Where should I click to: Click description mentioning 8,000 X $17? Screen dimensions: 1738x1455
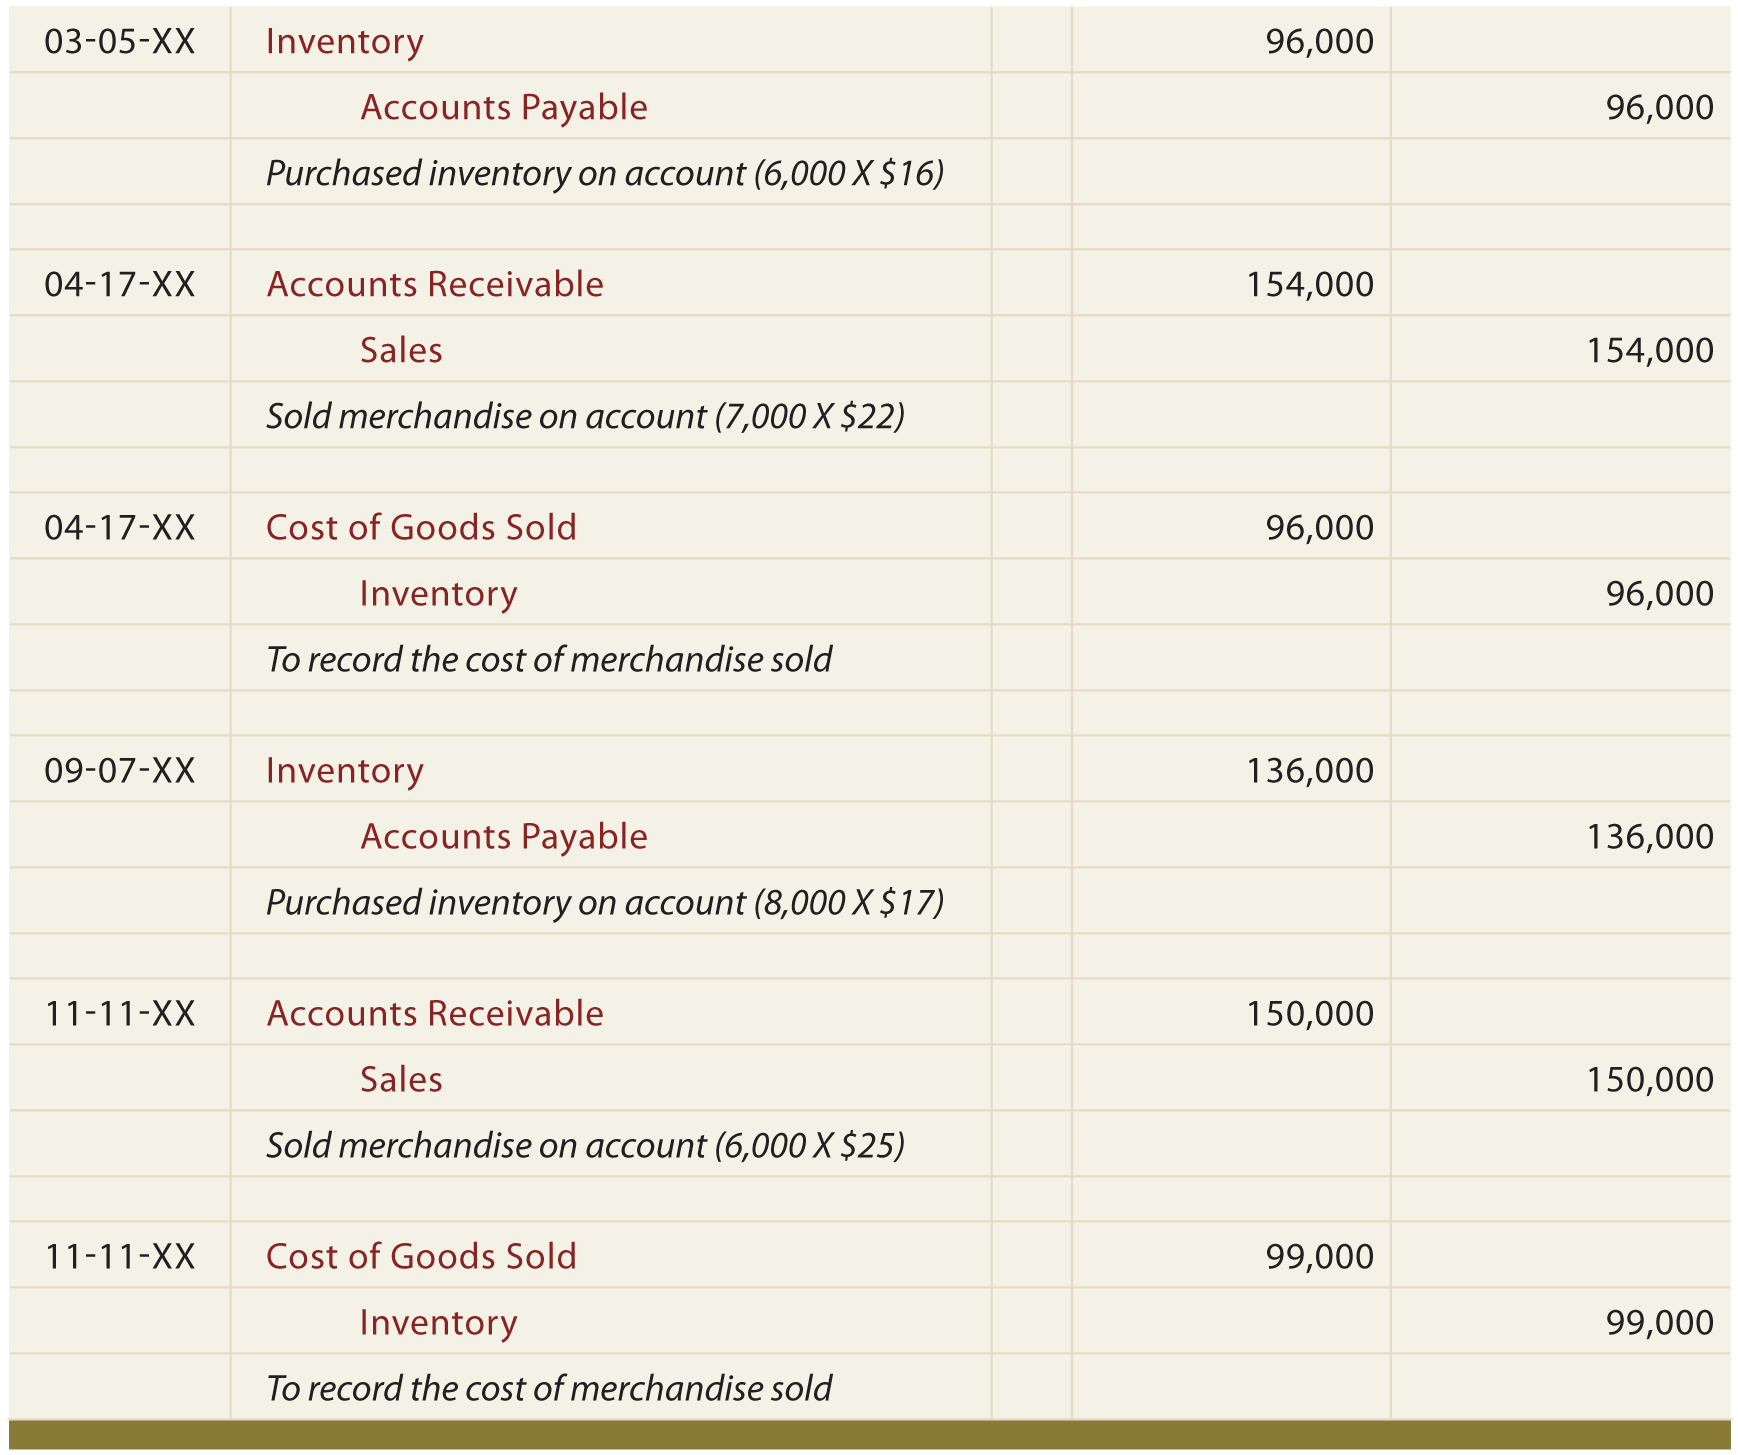(x=605, y=903)
